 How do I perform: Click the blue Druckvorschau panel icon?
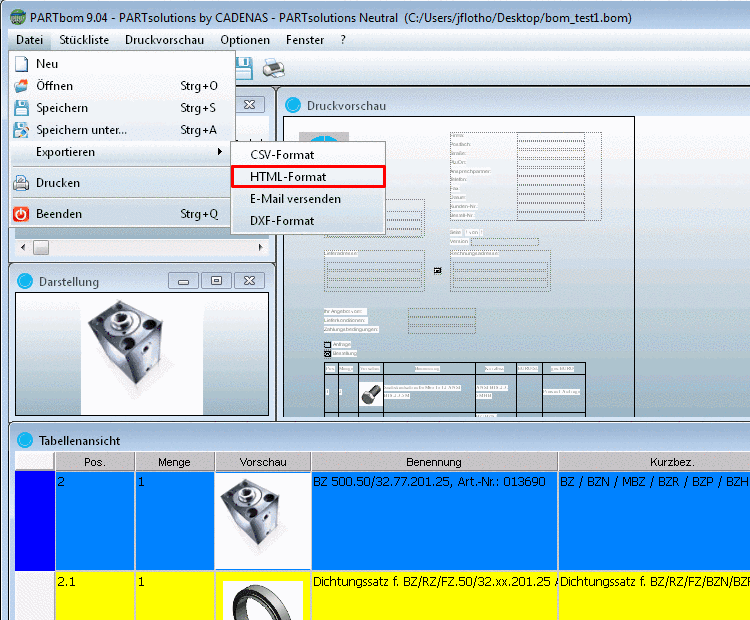(293, 105)
